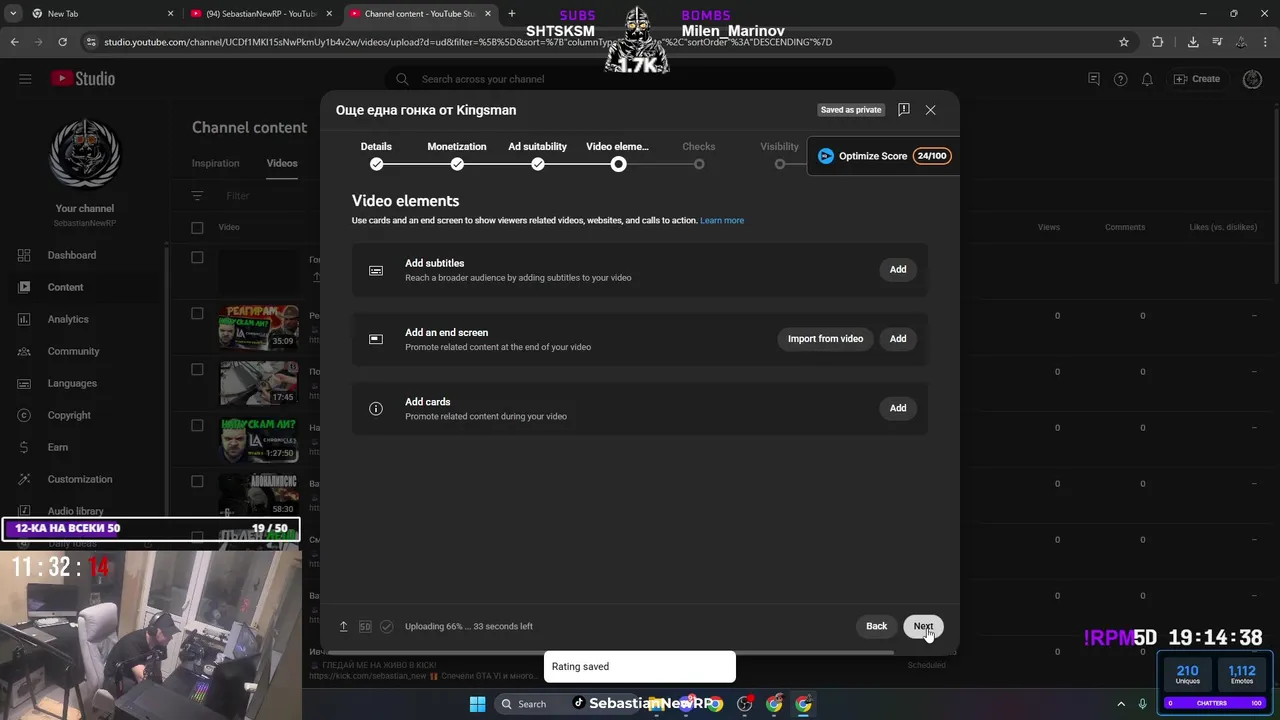1280x720 pixels.
Task: Click Add for subtitles
Action: coord(898,269)
